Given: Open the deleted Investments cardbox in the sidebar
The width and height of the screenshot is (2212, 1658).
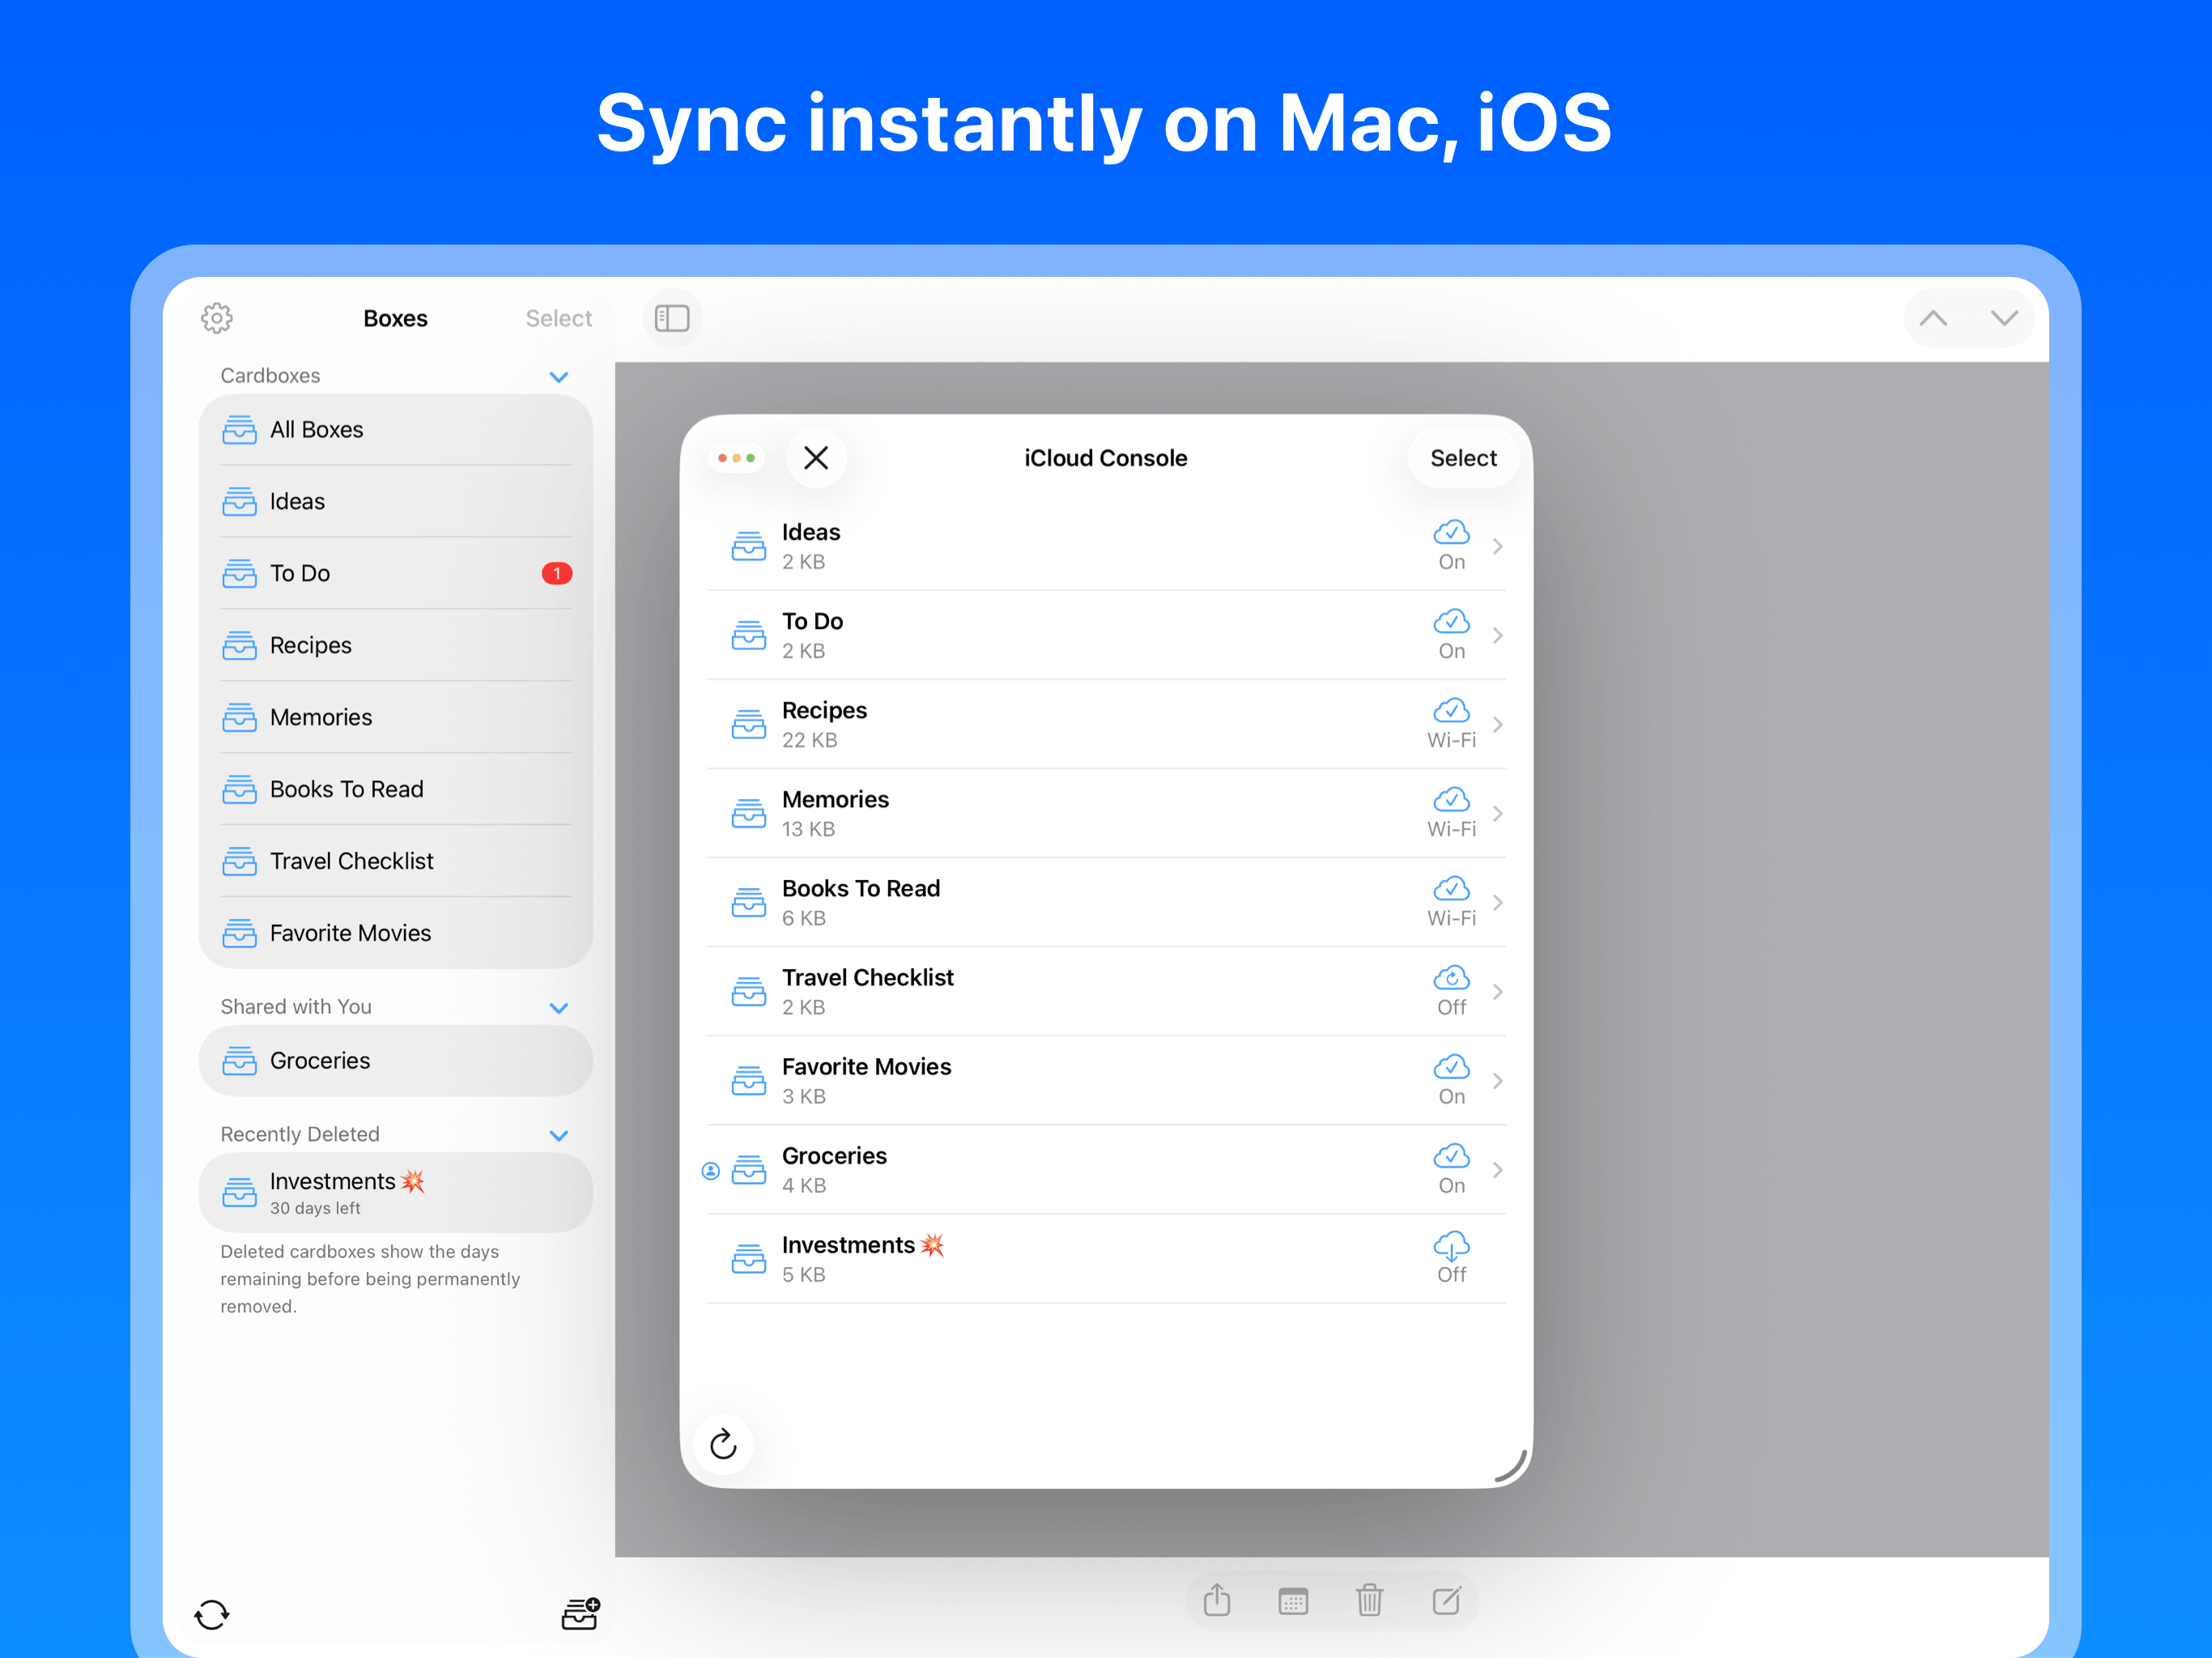Looking at the screenshot, I should (x=396, y=1192).
